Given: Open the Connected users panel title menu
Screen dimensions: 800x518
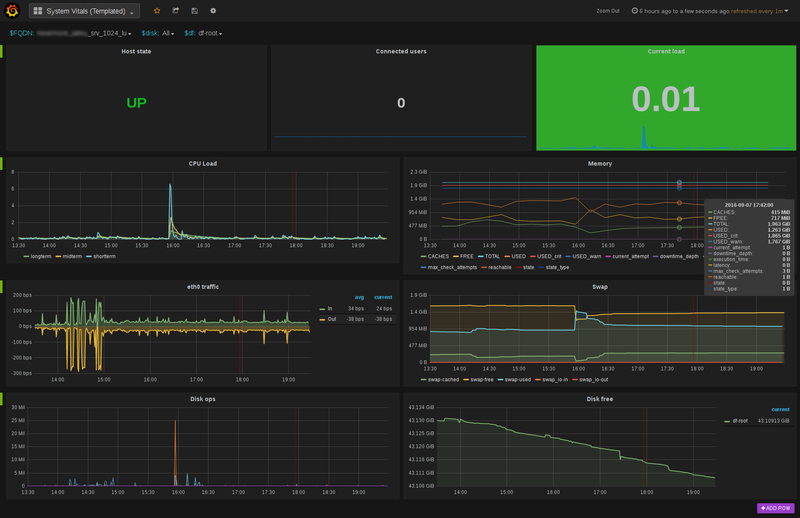Looking at the screenshot, I should [401, 52].
